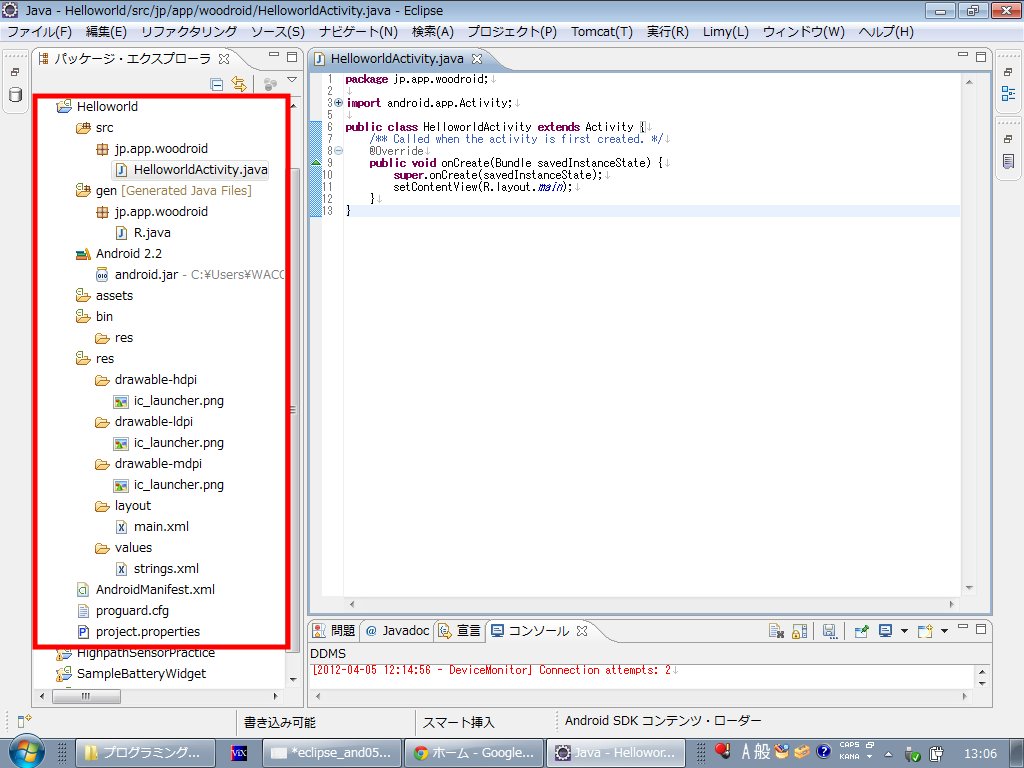Switch to the *eclipse_and05 taskbar window
The height and width of the screenshot is (768, 1024).
pyautogui.click(x=332, y=753)
